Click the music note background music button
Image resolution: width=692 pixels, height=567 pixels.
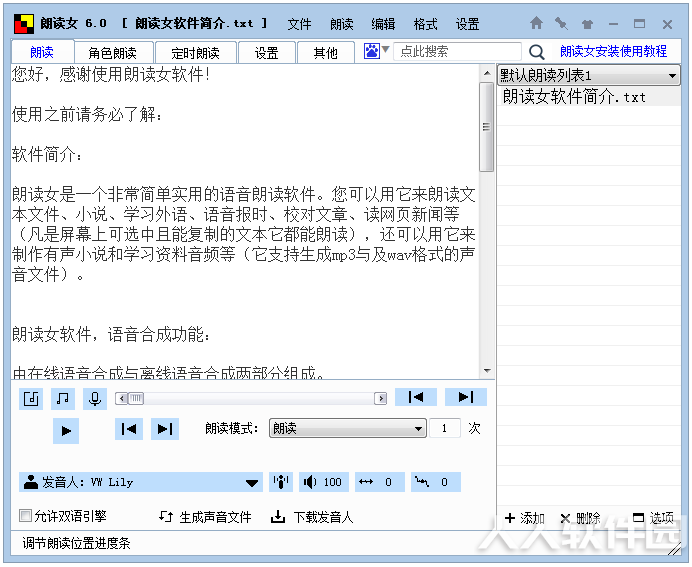63,399
